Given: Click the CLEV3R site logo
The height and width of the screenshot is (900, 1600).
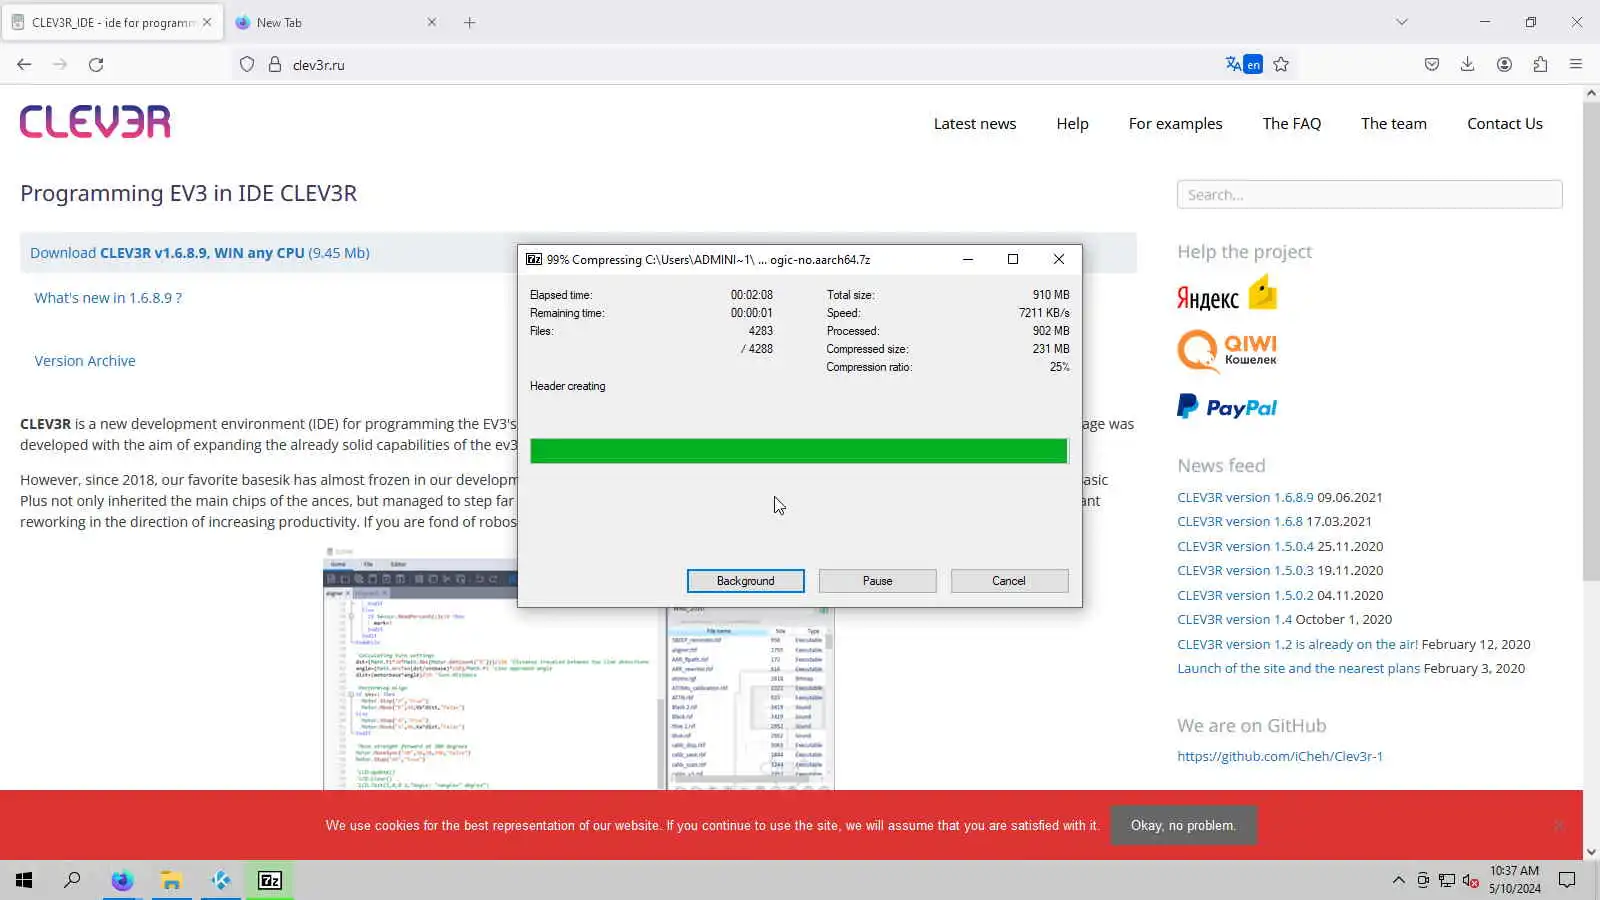Looking at the screenshot, I should coord(95,122).
